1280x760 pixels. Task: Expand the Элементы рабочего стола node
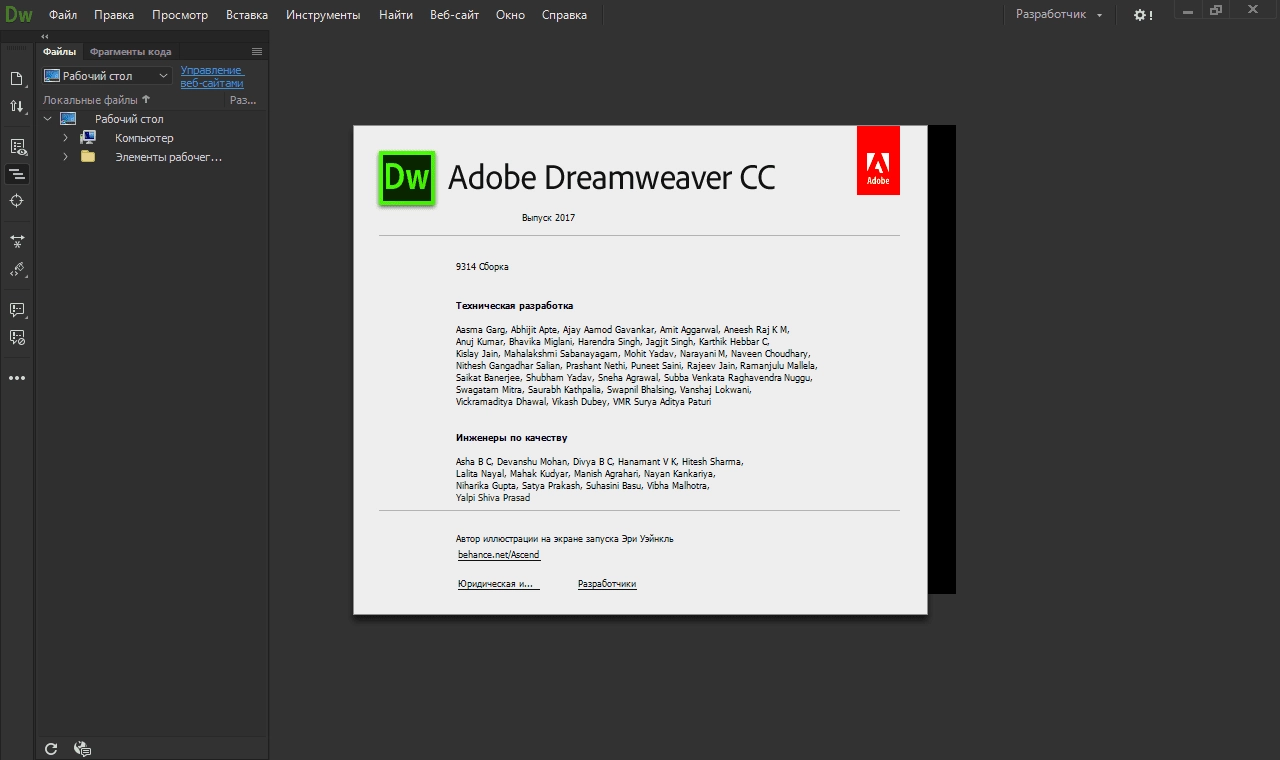point(65,157)
